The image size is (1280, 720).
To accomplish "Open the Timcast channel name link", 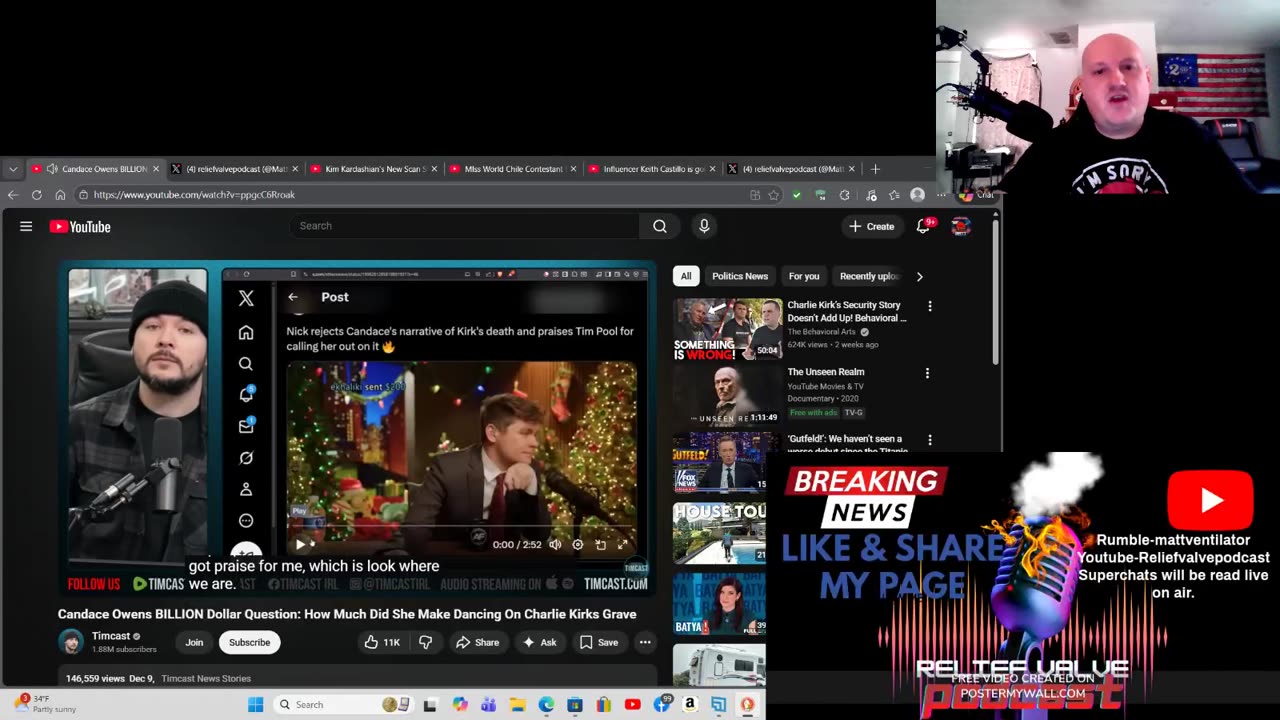I will click(x=111, y=636).
